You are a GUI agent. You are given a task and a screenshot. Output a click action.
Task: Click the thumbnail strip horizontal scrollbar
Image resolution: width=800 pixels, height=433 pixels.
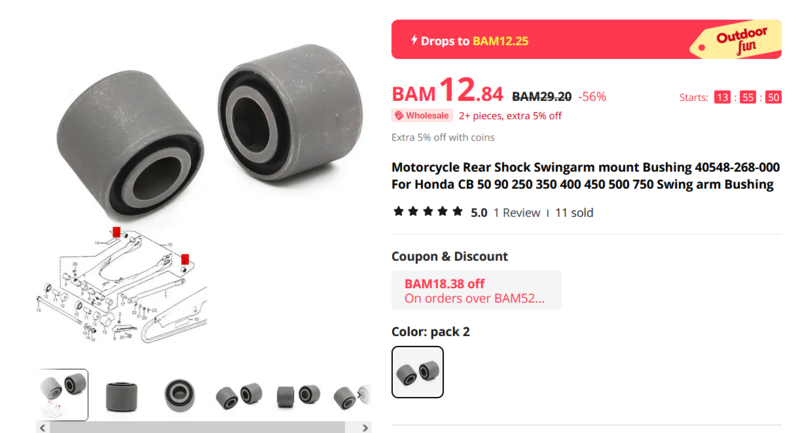pyautogui.click(x=197, y=427)
